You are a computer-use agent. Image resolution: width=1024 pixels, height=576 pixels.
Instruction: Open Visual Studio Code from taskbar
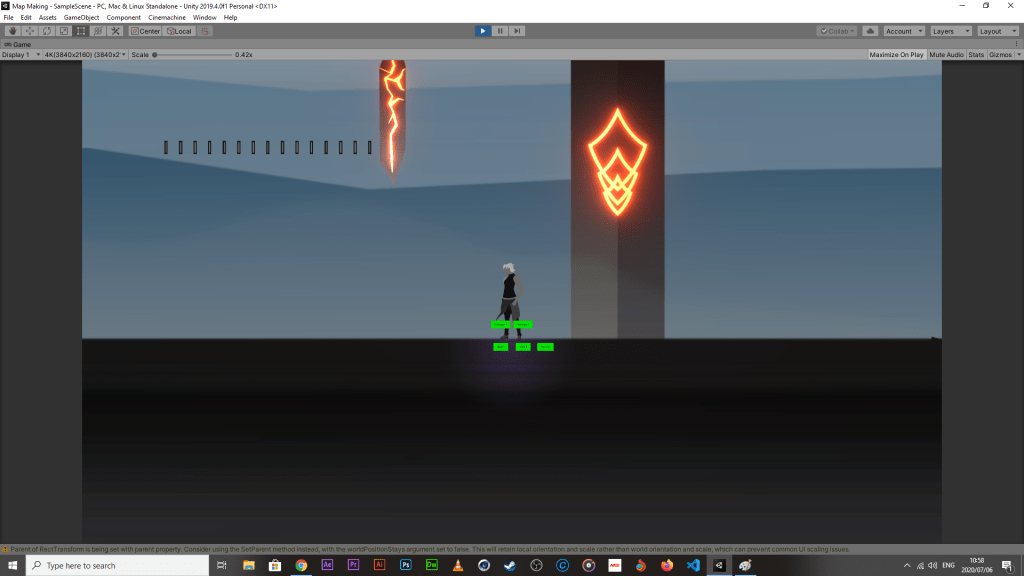[692, 565]
